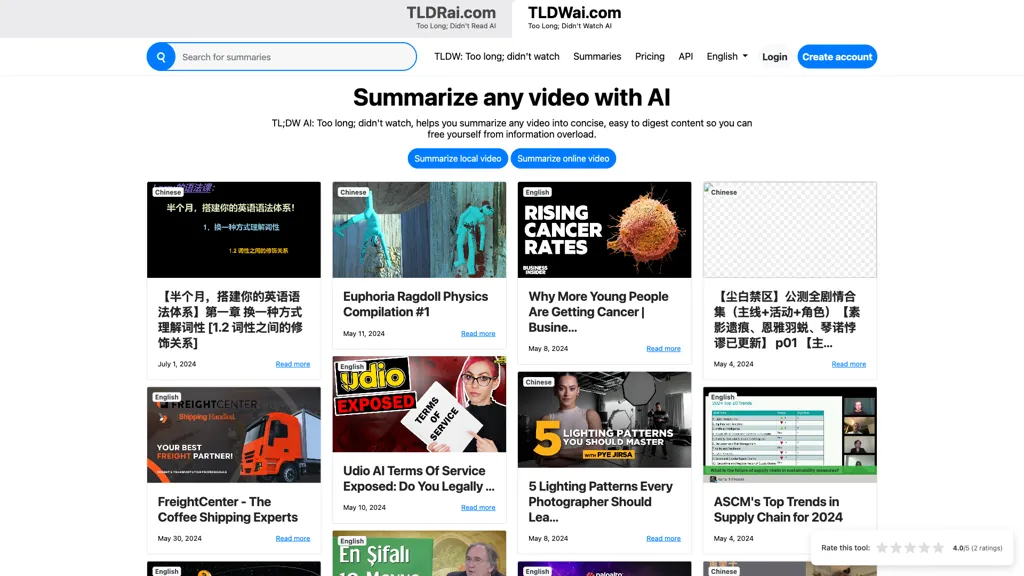Read more about Euphoria Ragdoll Physics summary
1024x576 pixels.
[x=478, y=333]
